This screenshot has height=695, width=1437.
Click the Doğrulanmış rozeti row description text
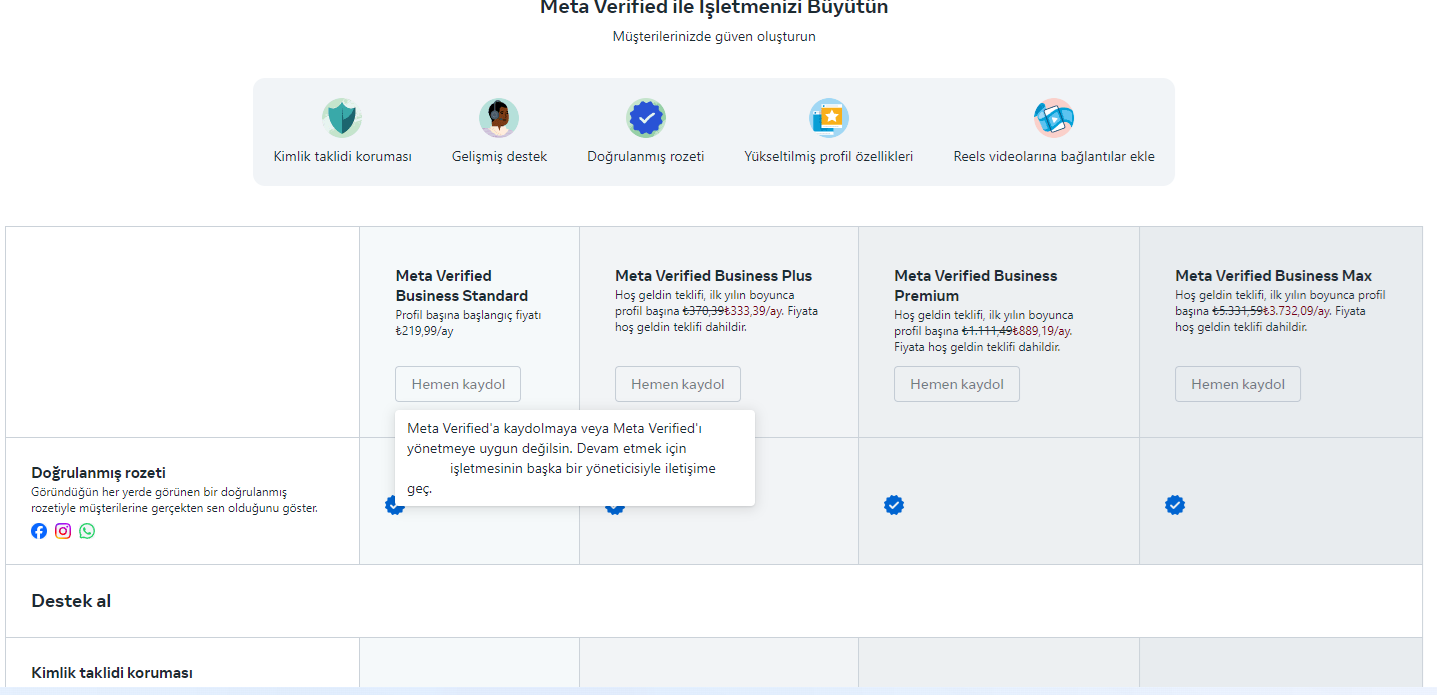coord(175,500)
